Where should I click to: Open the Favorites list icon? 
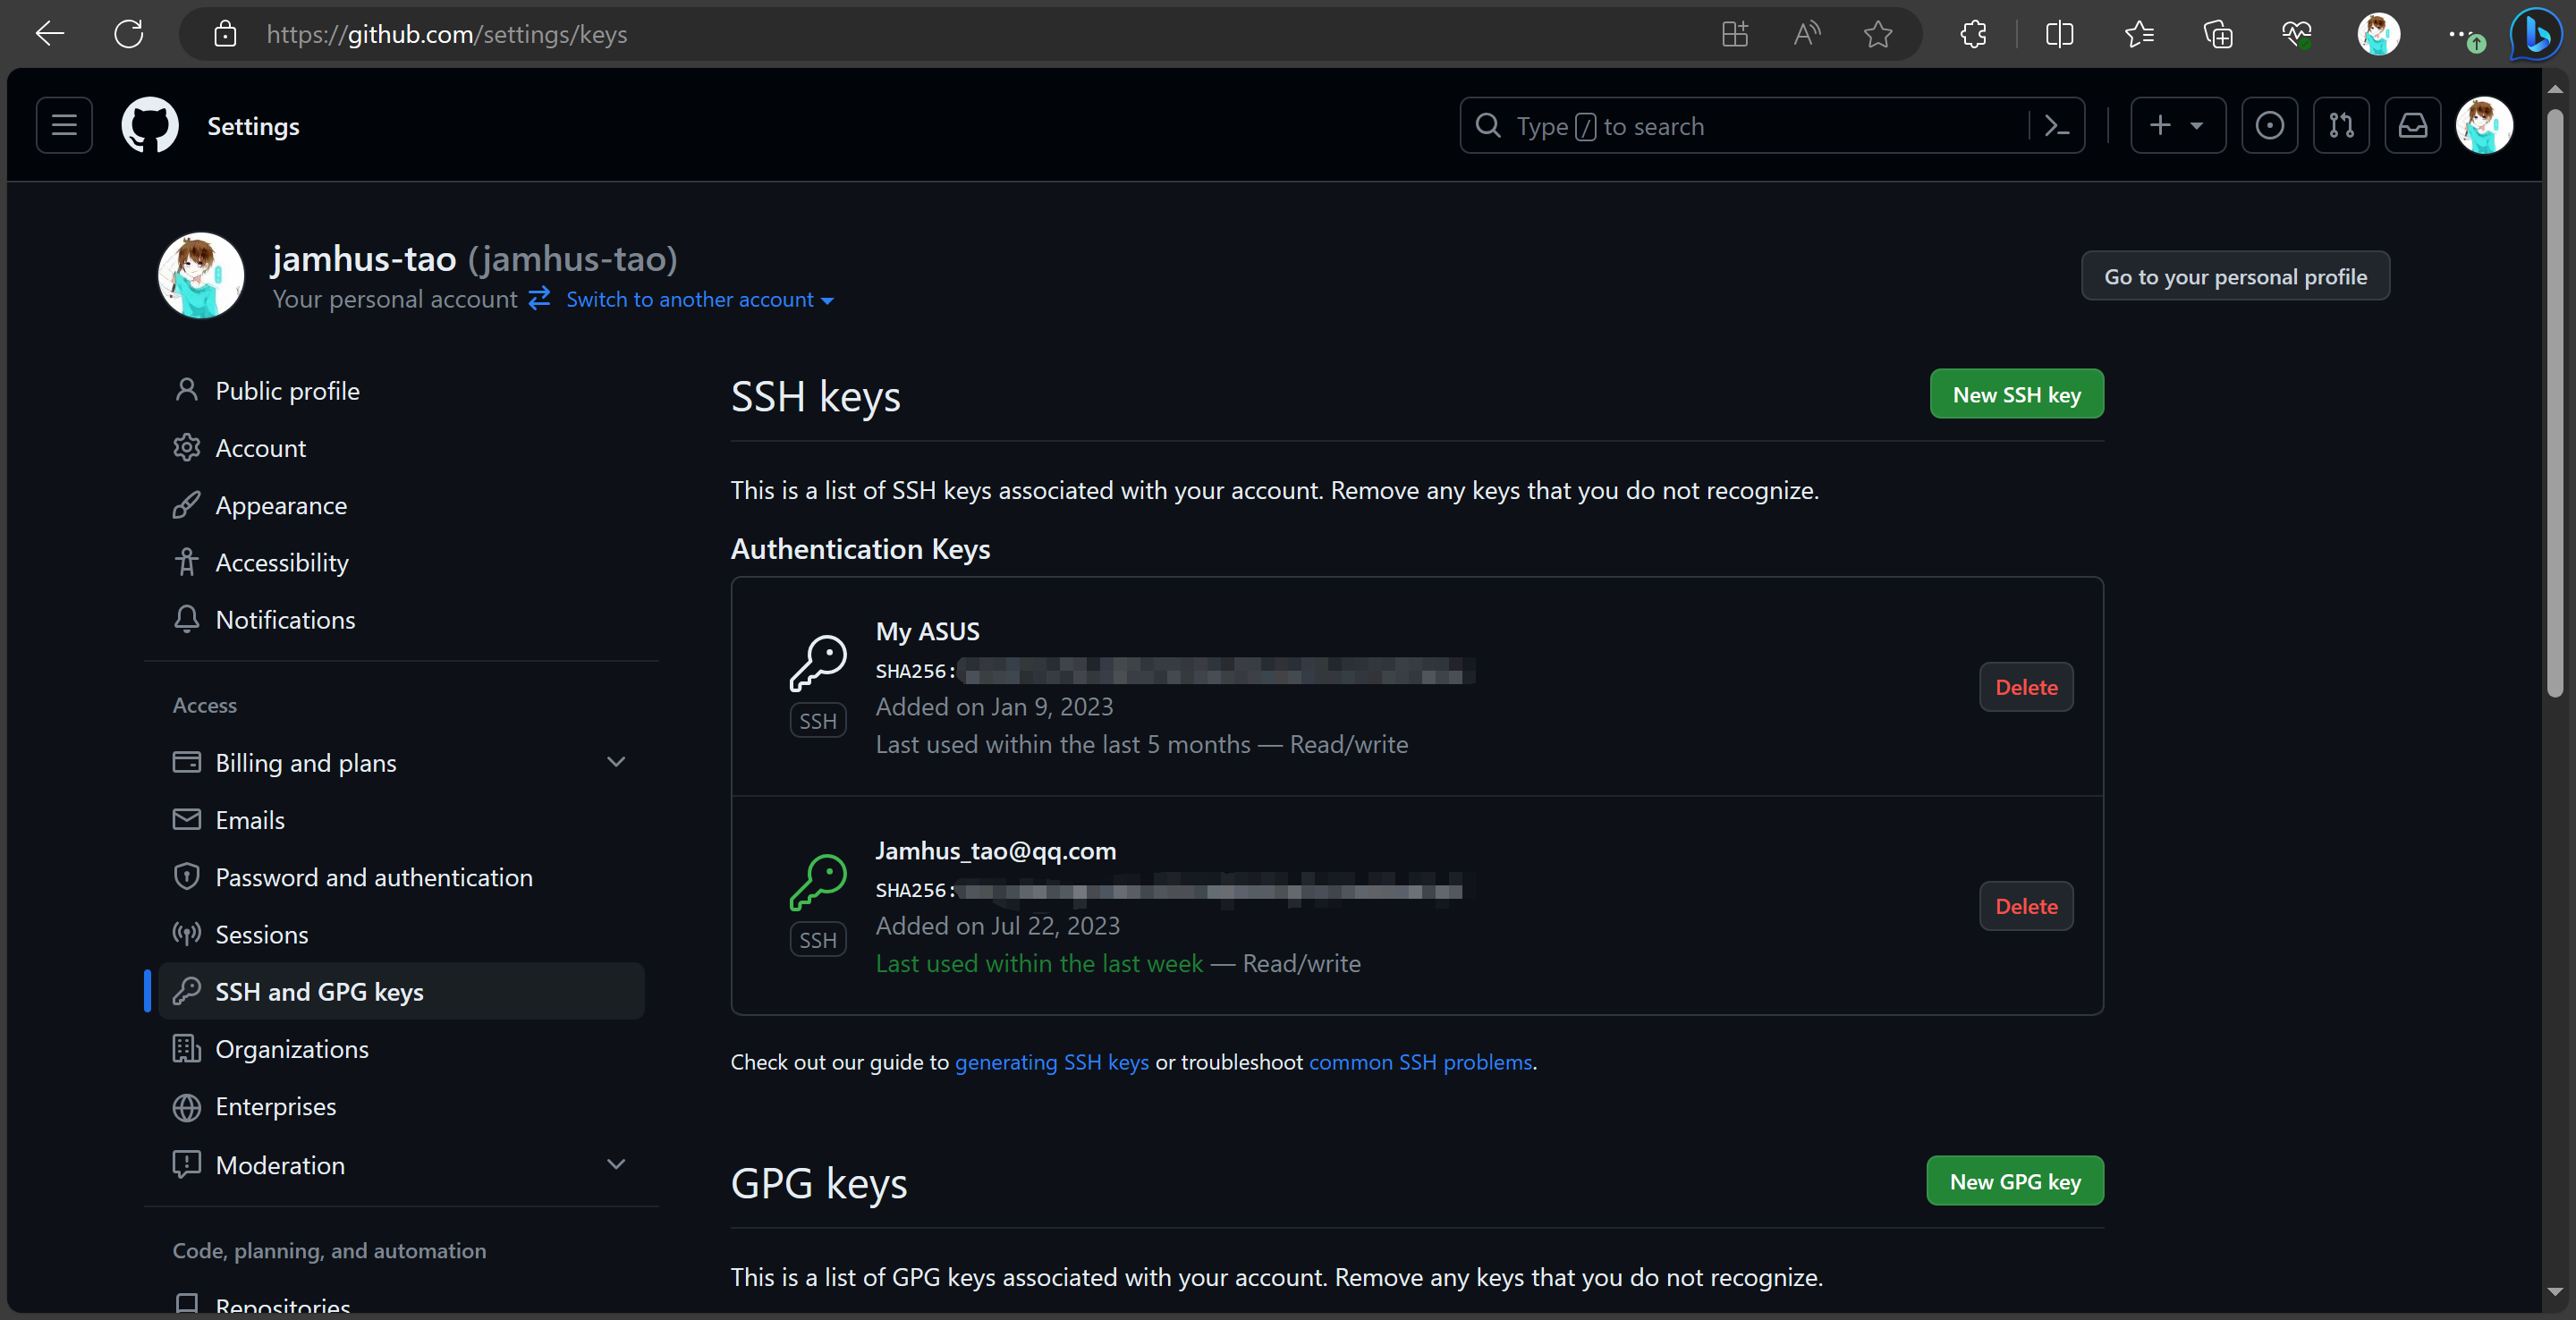2139,34
